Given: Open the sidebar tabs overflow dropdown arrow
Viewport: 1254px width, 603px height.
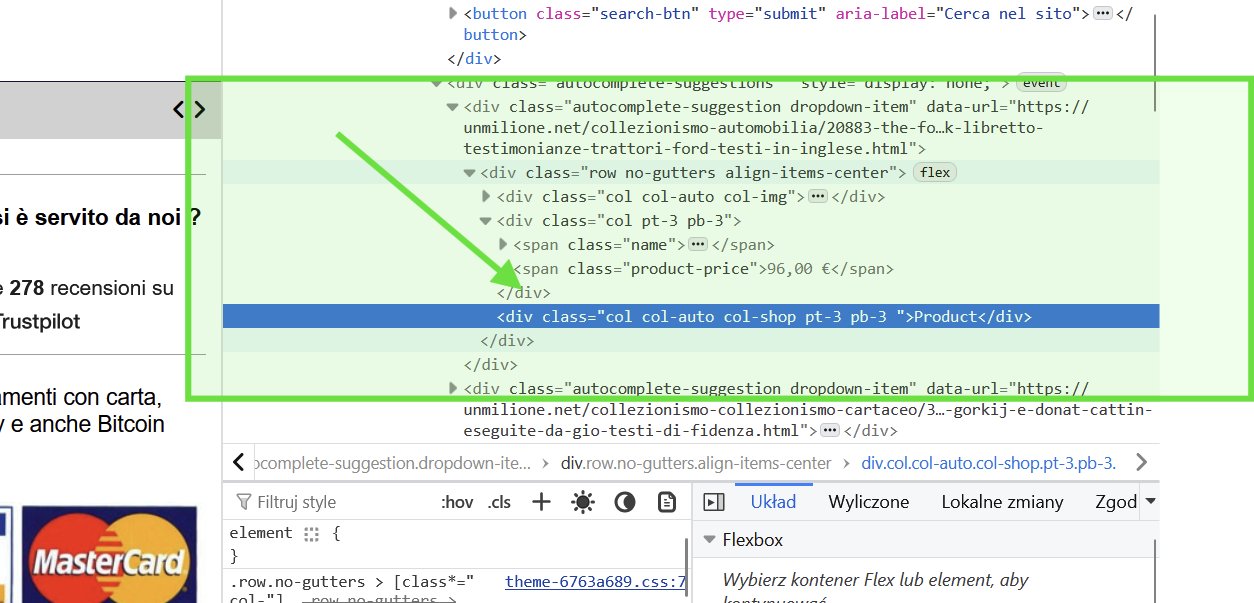Looking at the screenshot, I should (1150, 501).
